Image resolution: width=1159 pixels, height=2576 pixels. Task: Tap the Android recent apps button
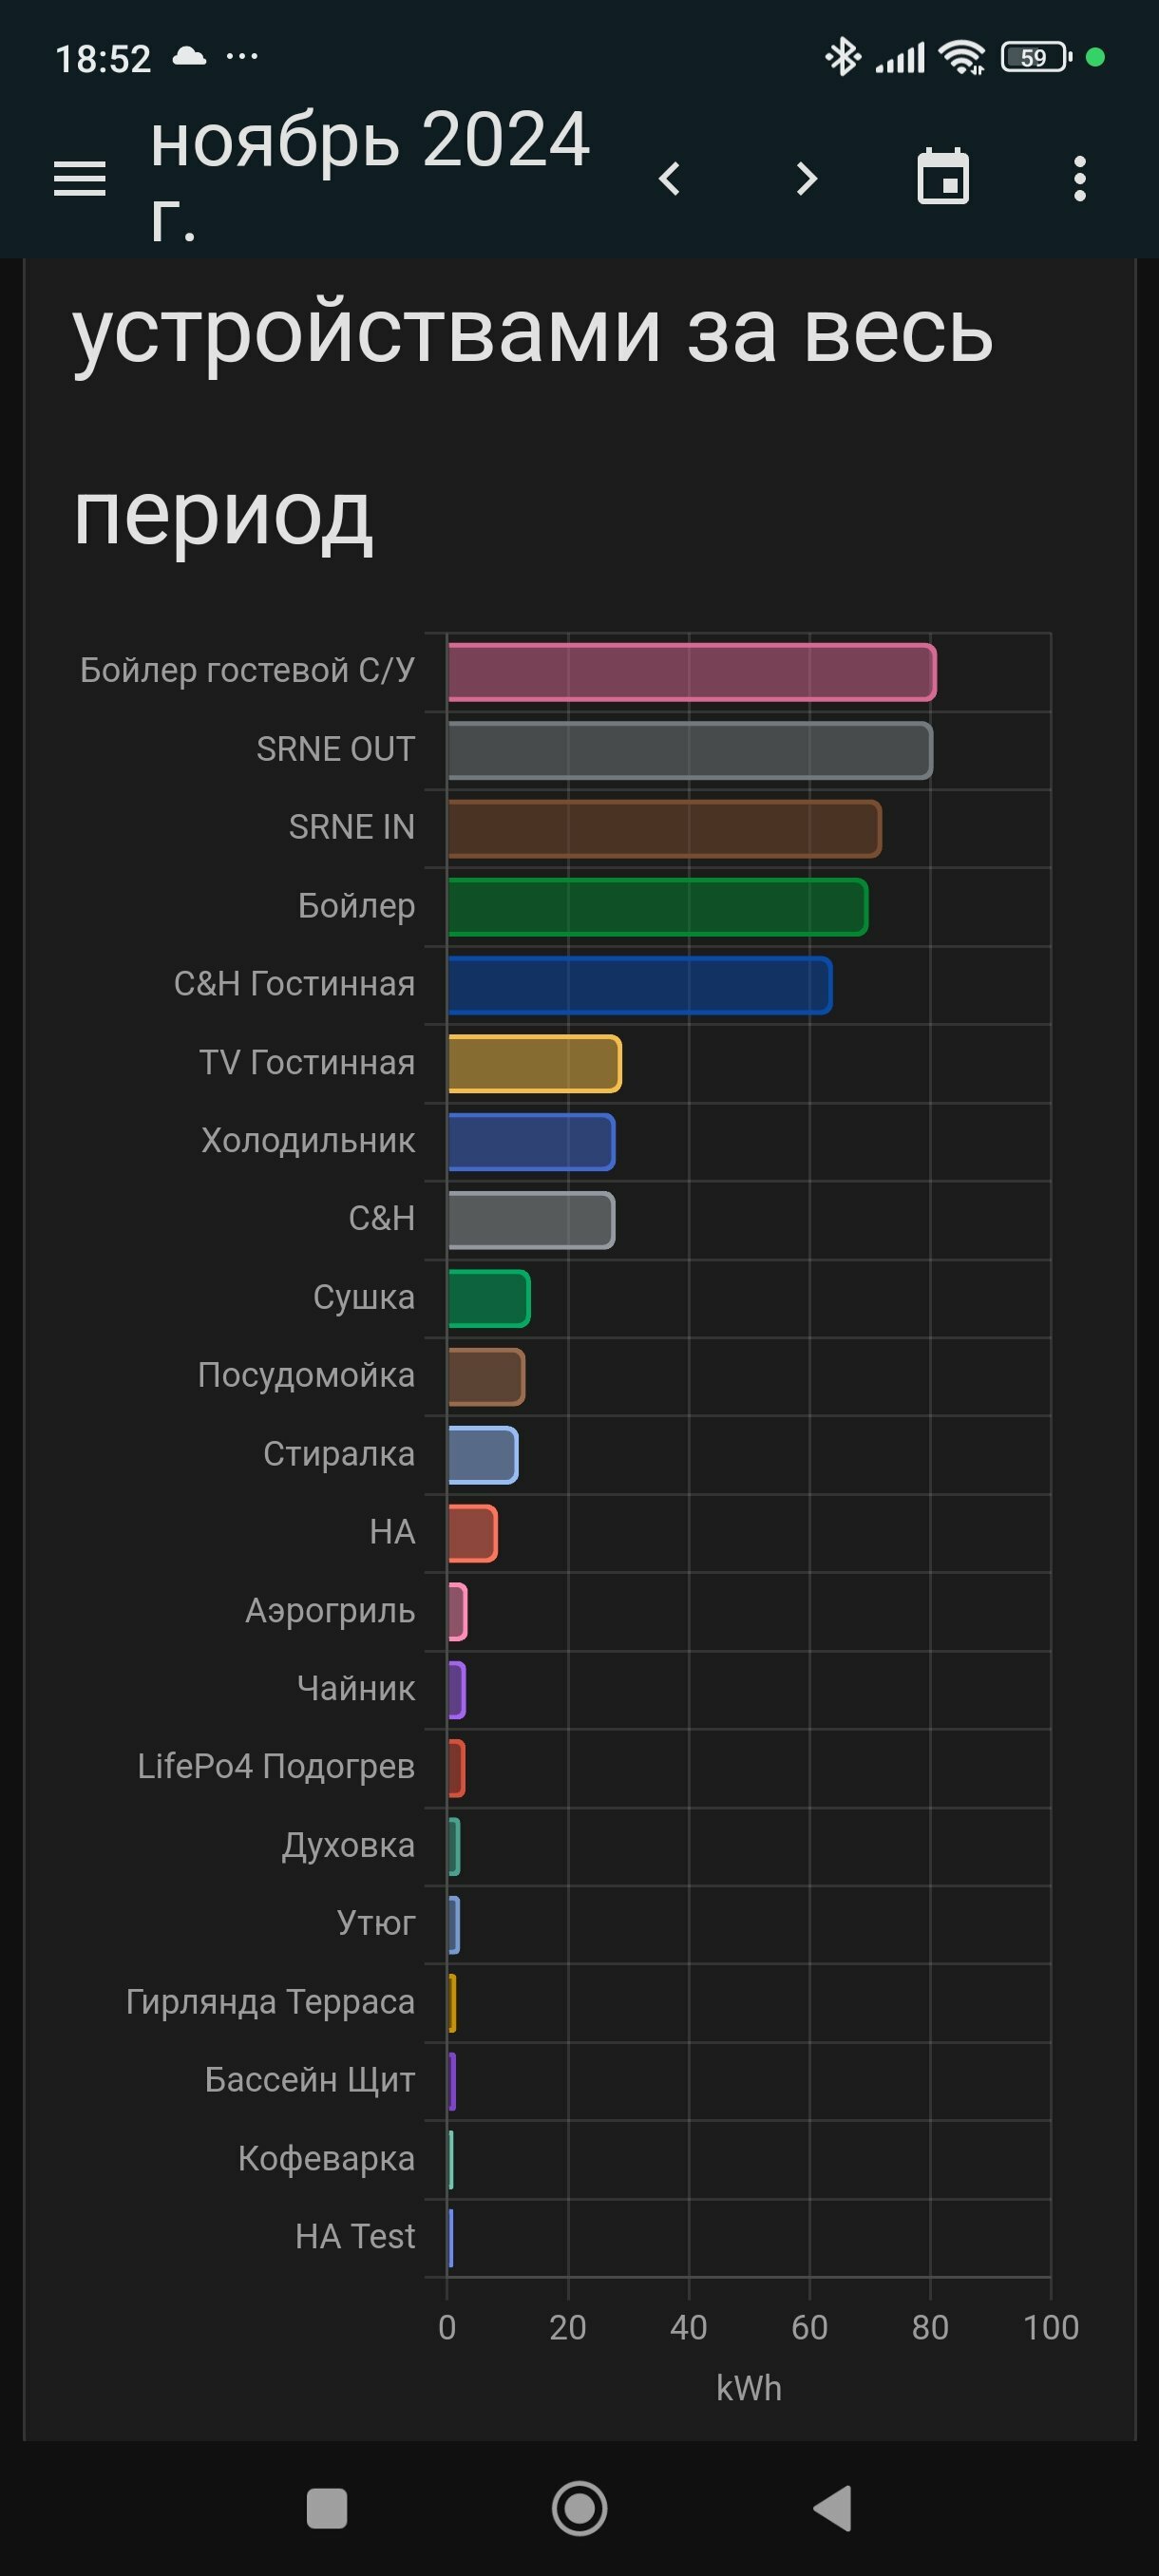tap(327, 2509)
